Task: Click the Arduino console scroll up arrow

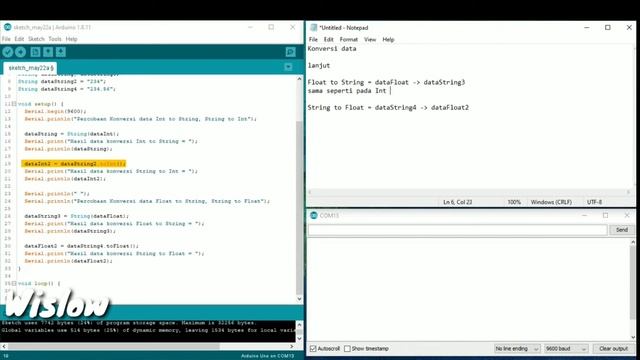Action: point(299,325)
